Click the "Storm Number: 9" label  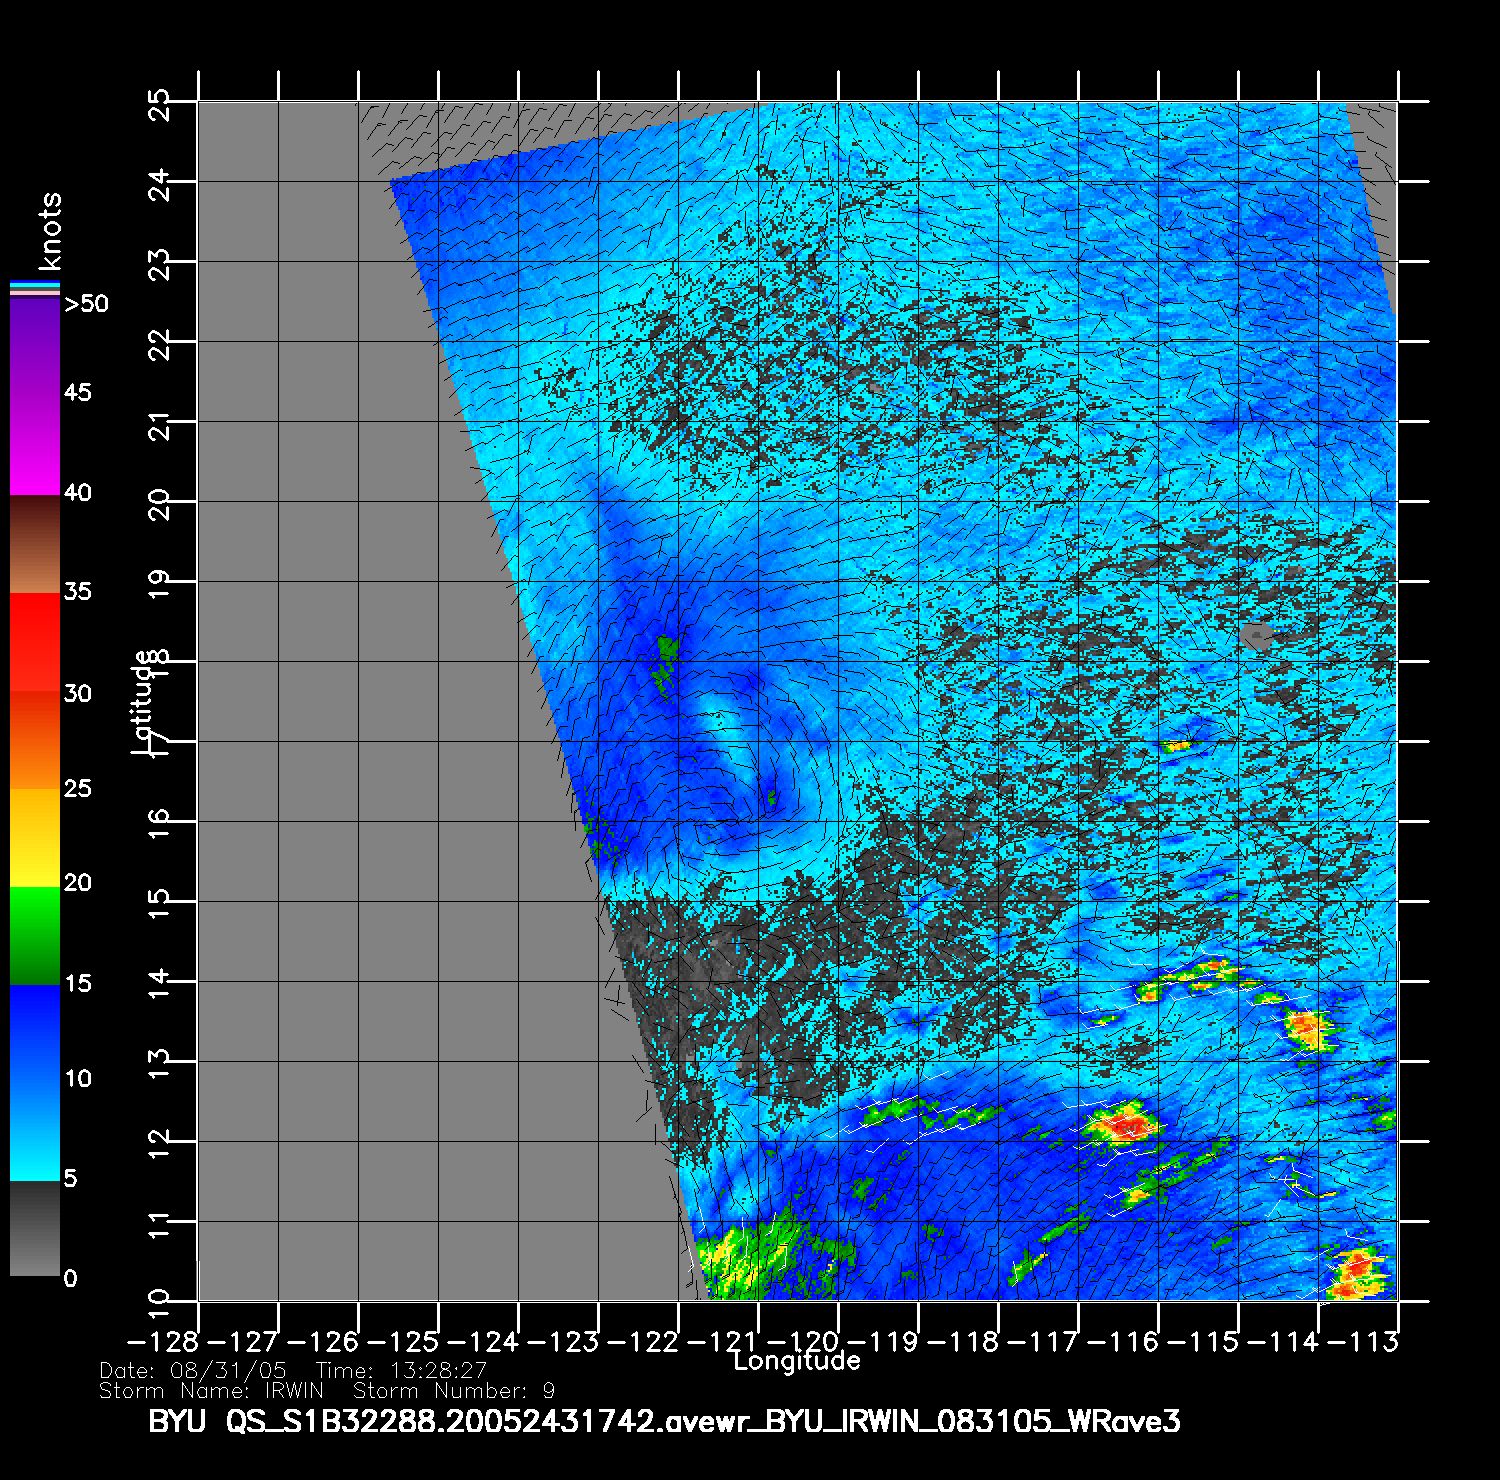tap(453, 1391)
